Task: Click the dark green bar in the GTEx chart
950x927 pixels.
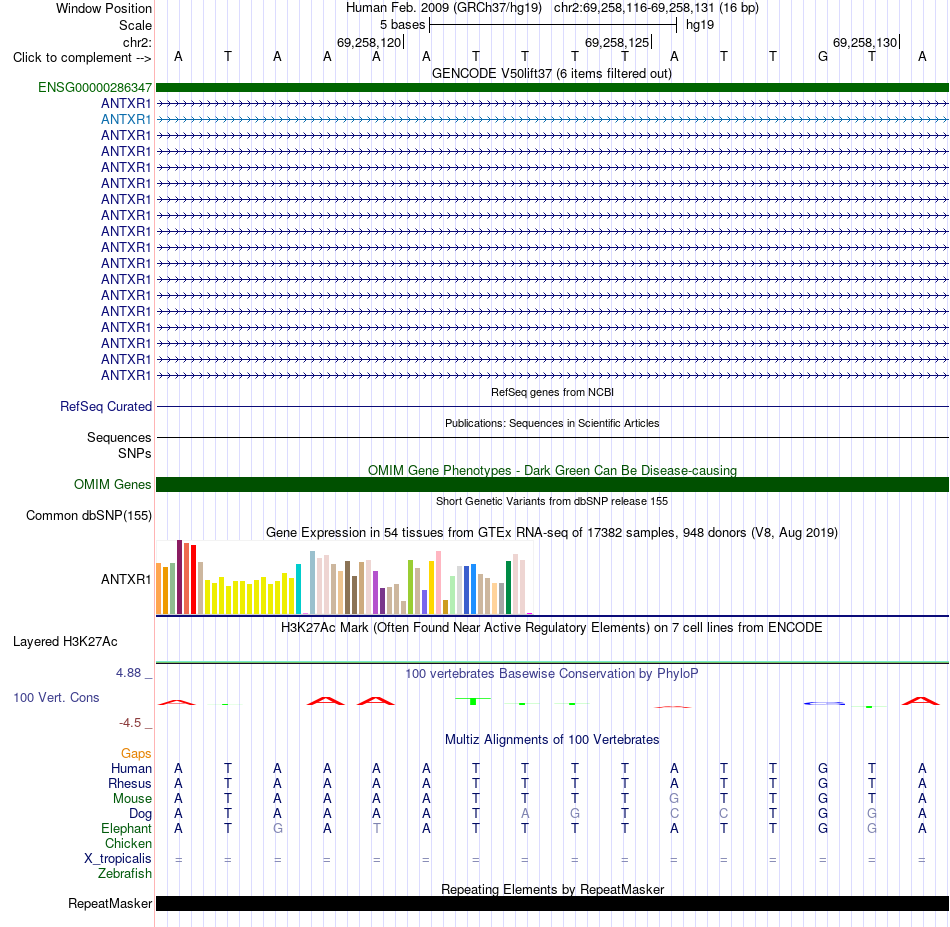Action: 508,588
